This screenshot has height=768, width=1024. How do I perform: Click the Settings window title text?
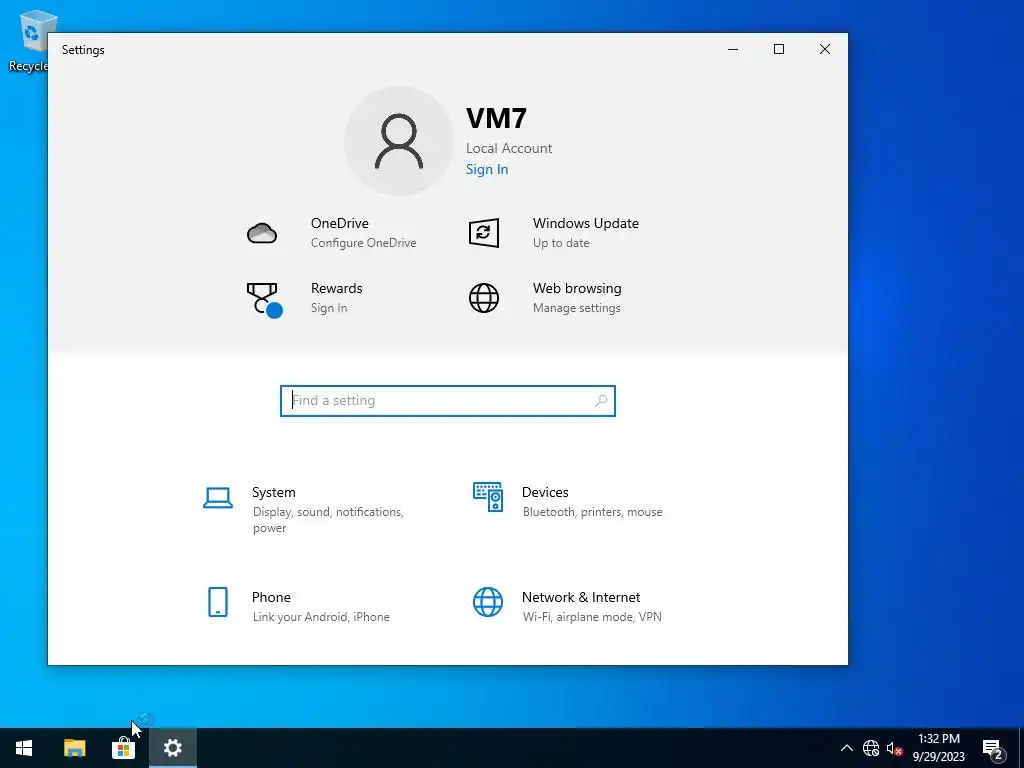click(83, 50)
